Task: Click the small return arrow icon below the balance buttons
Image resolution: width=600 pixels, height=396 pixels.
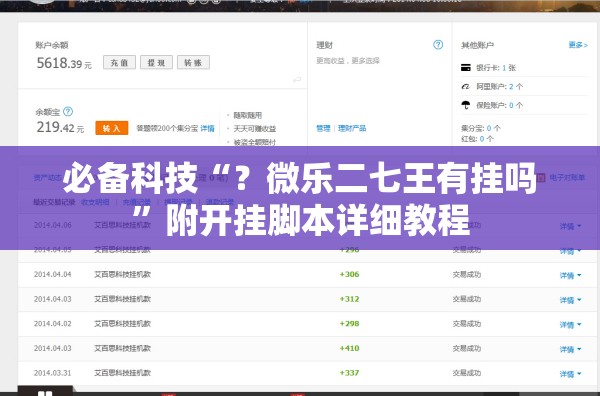Action: [297, 80]
